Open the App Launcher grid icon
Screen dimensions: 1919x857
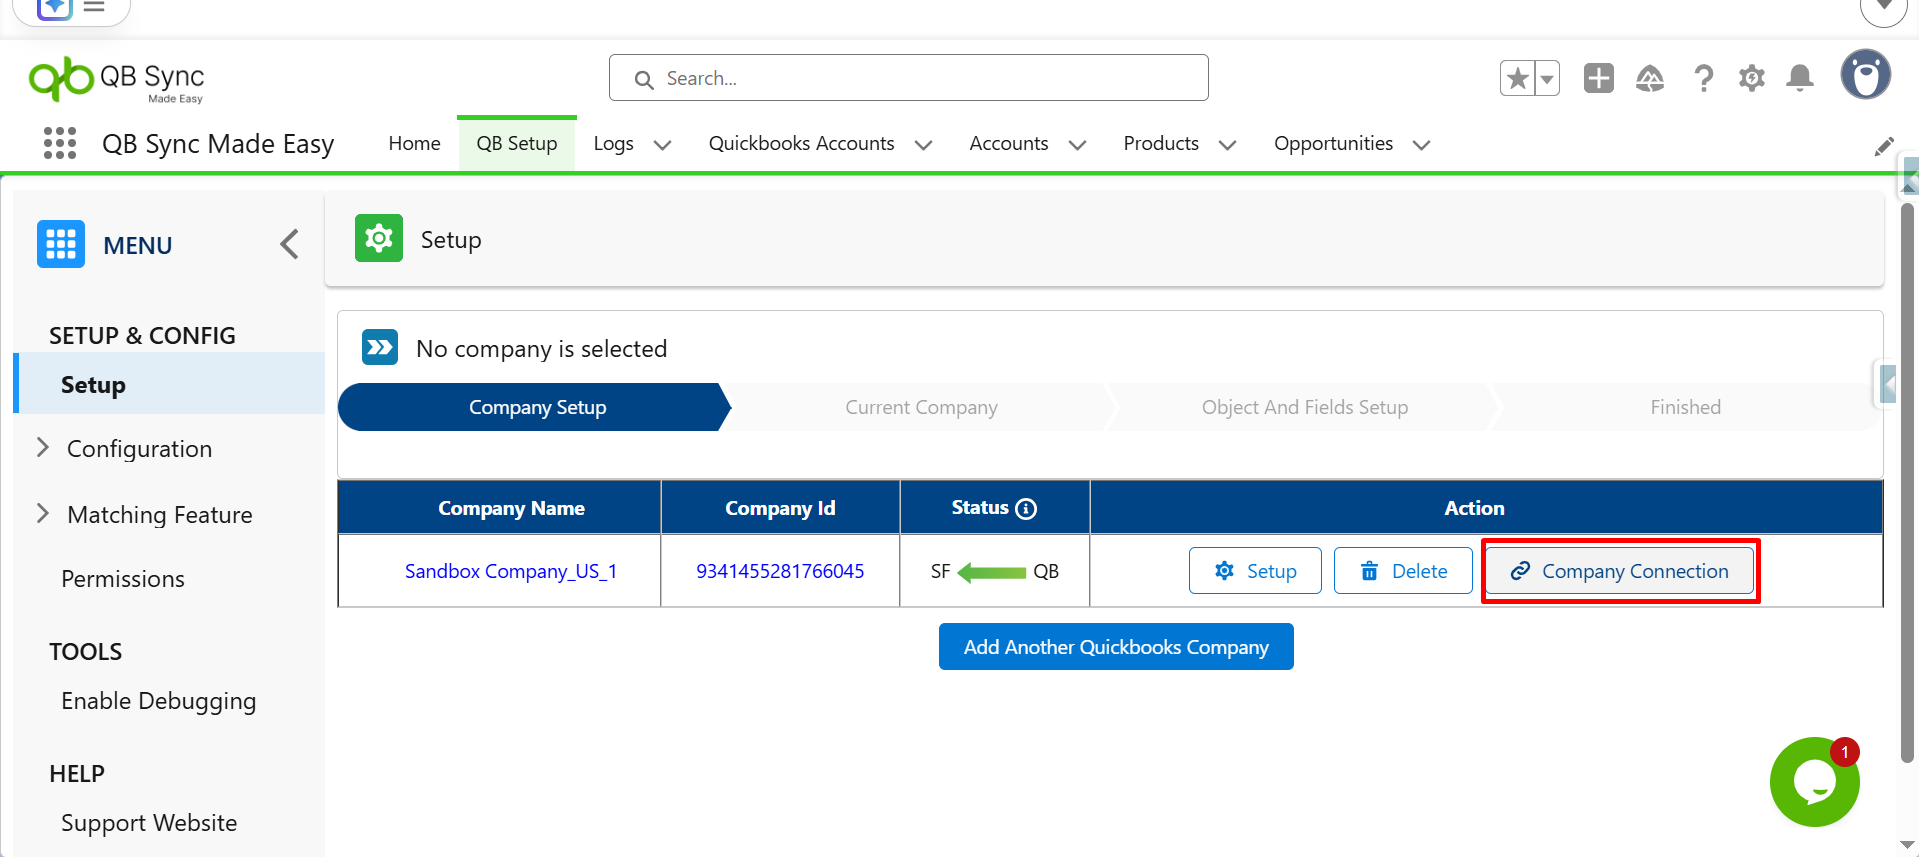coord(60,143)
